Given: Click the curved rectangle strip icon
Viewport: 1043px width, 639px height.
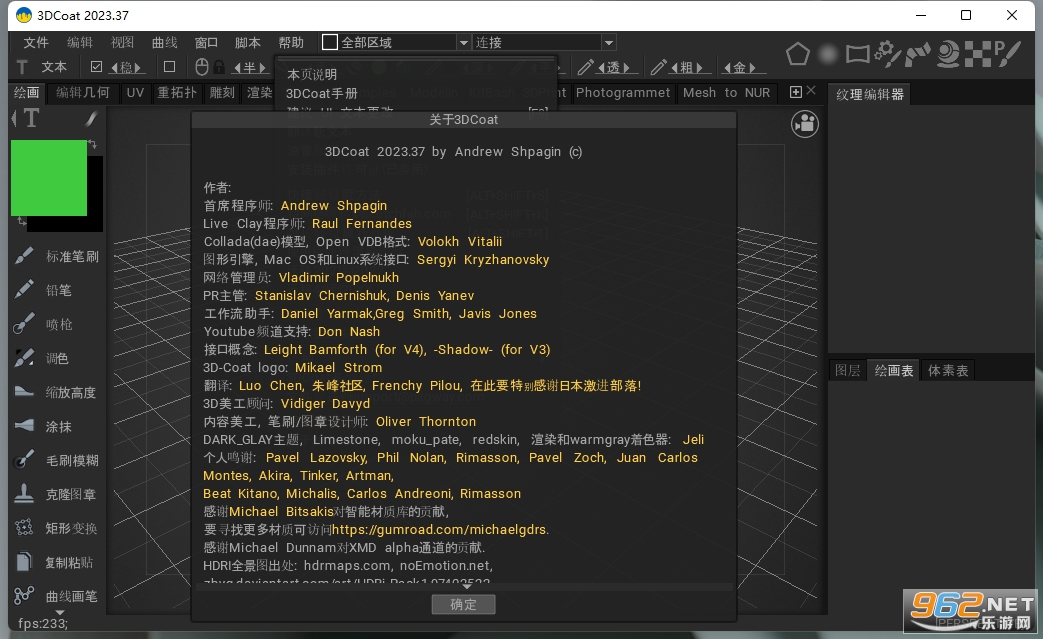Looking at the screenshot, I should click(x=857, y=54).
